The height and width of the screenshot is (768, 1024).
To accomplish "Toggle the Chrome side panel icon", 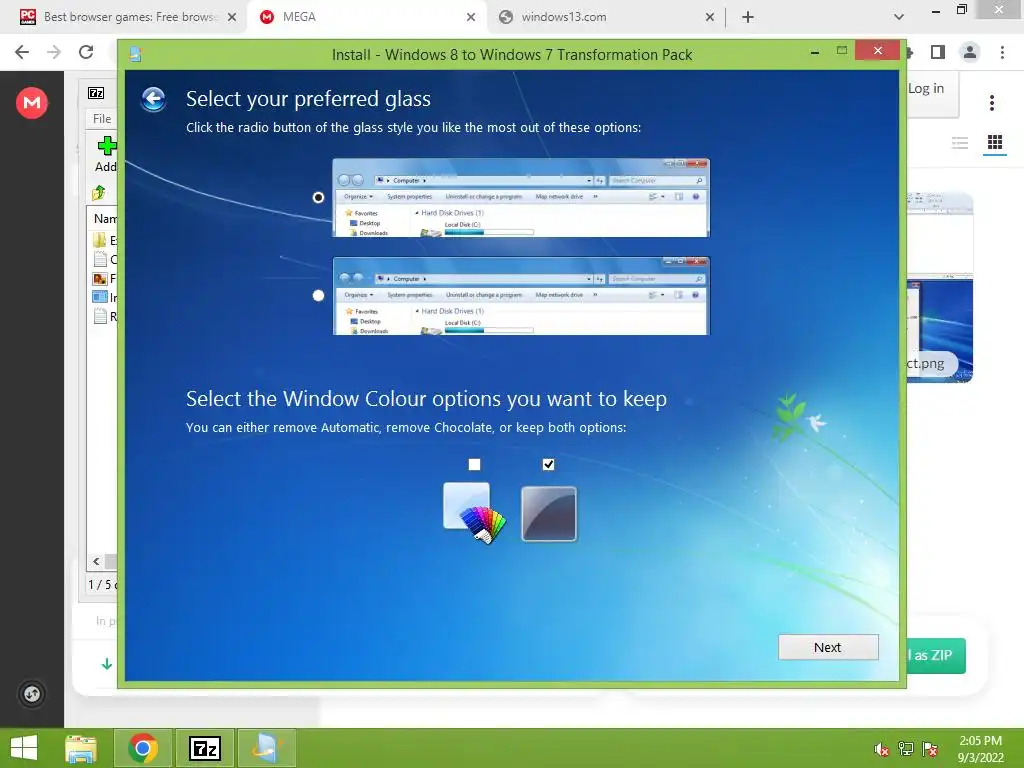I will (x=938, y=52).
